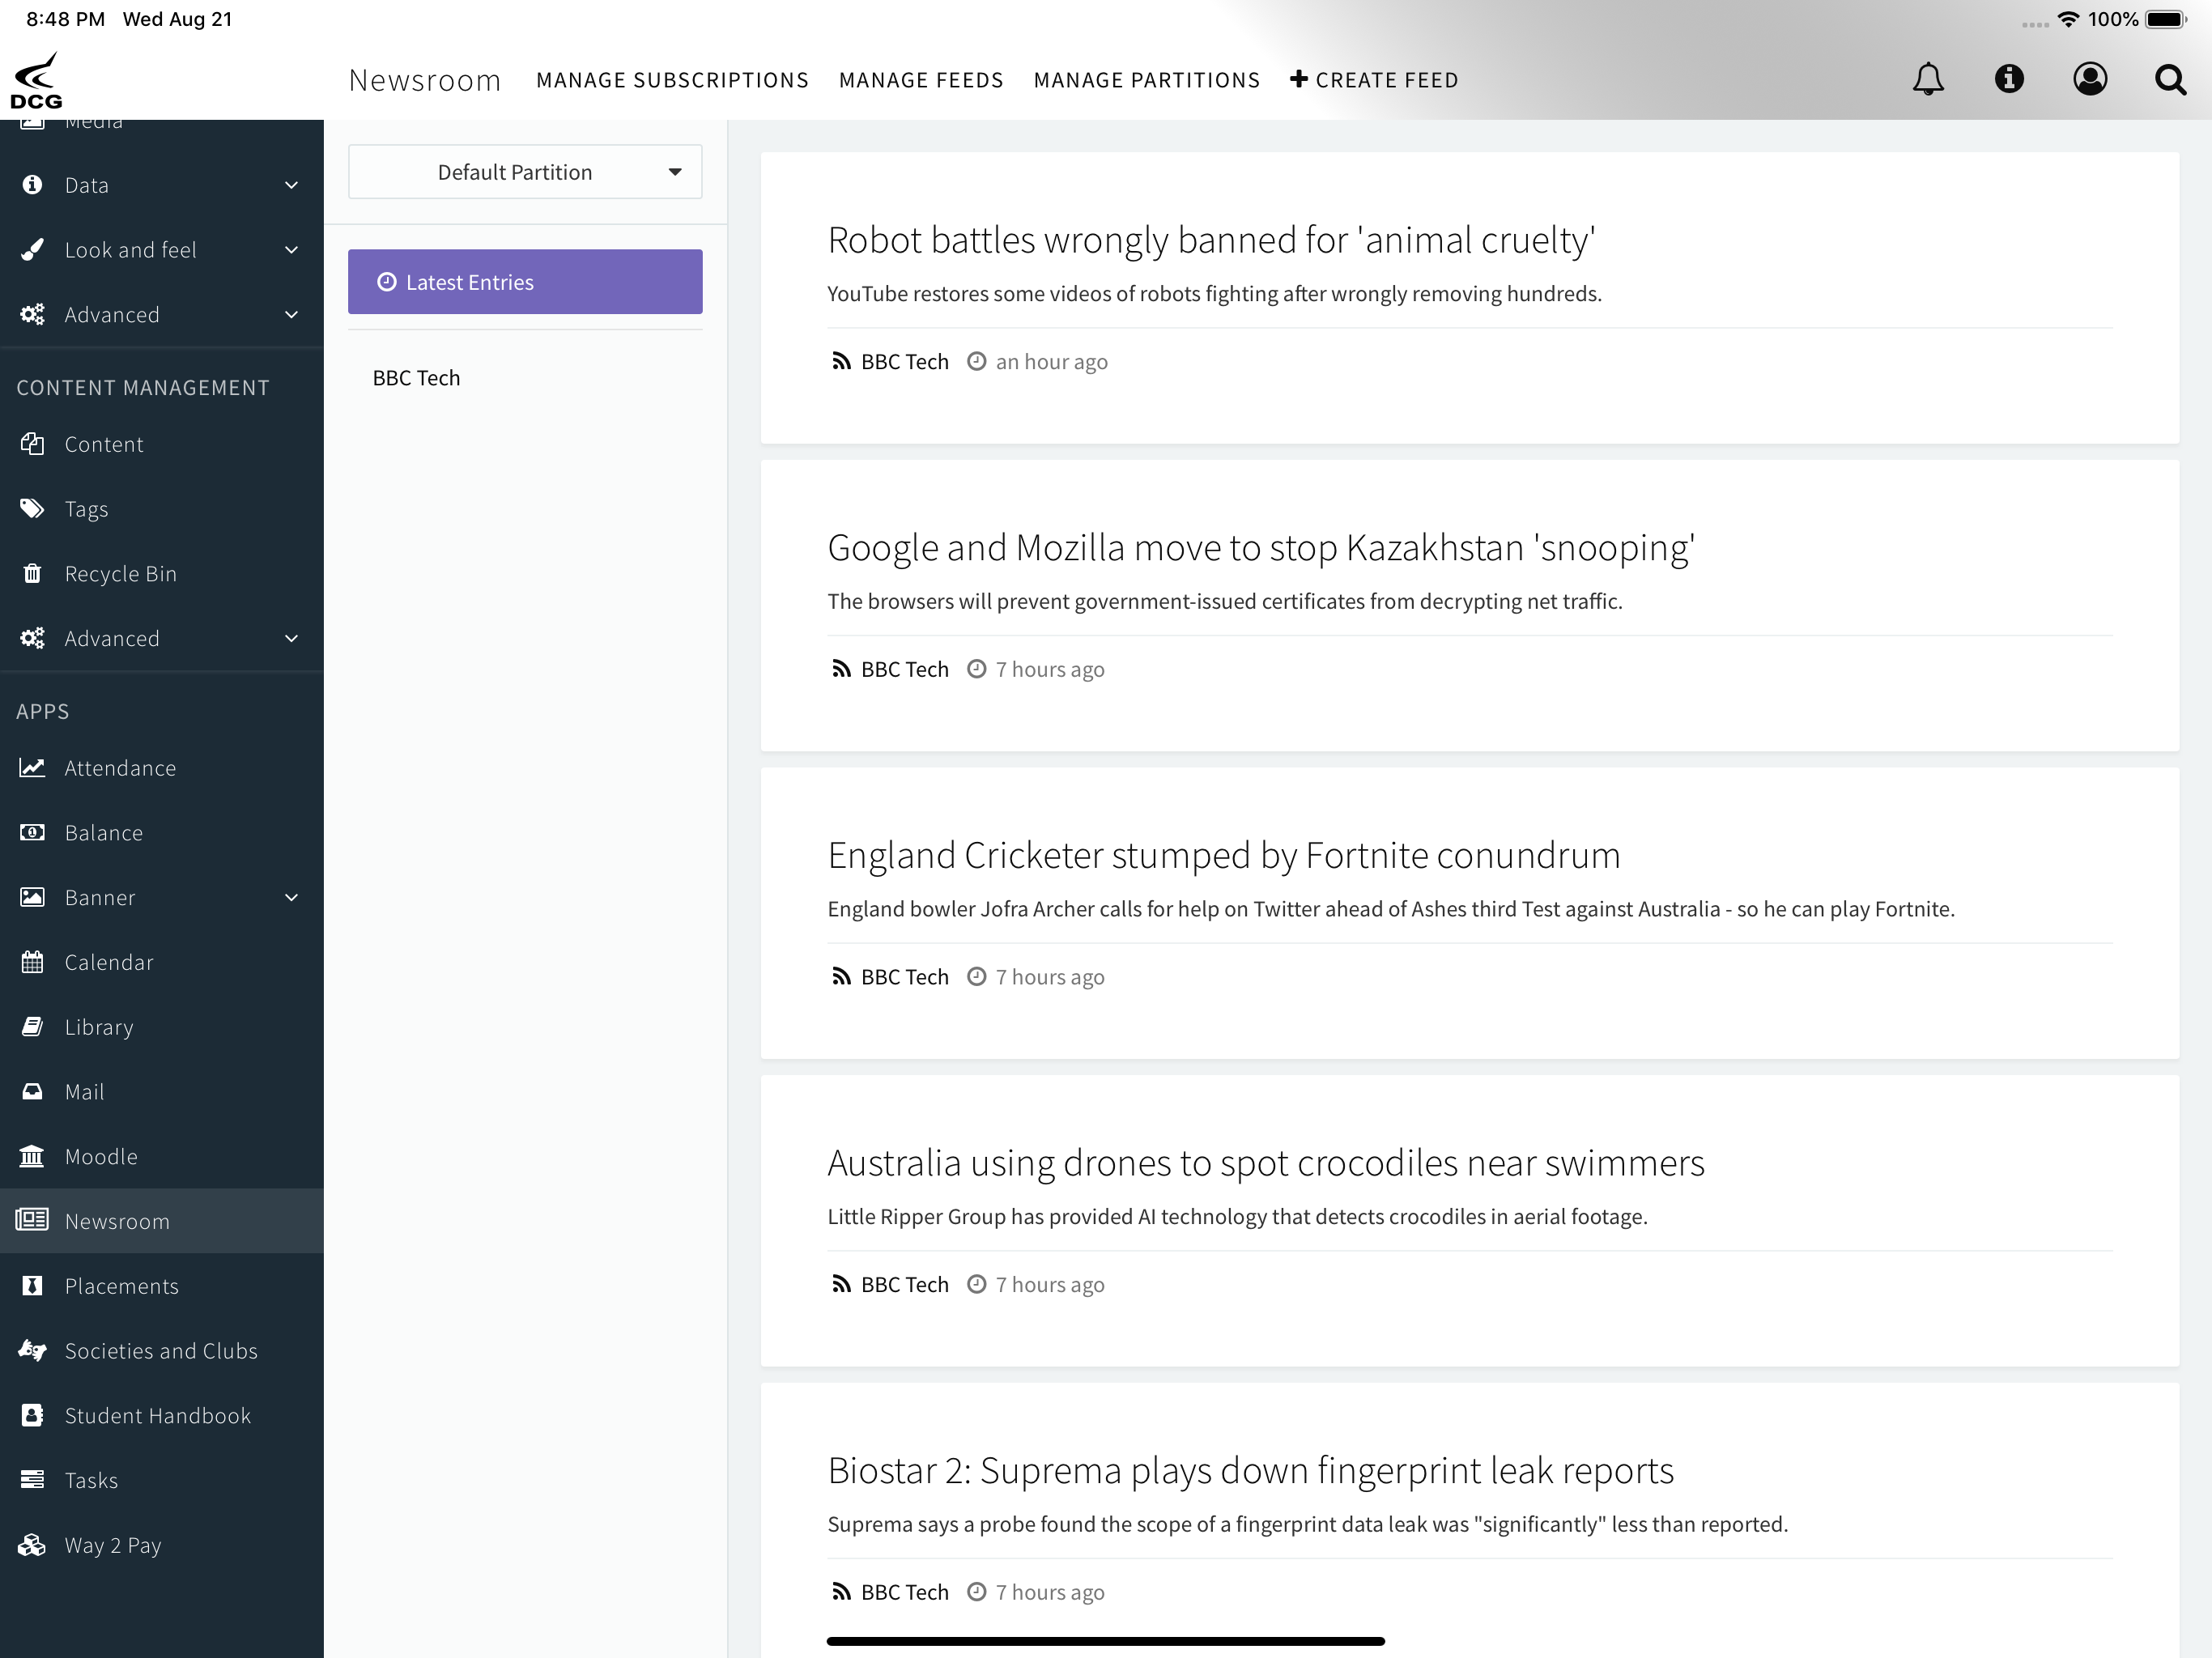The height and width of the screenshot is (1658, 2212).
Task: Click the 8:48 PM clock in status bar
Action: 65,19
